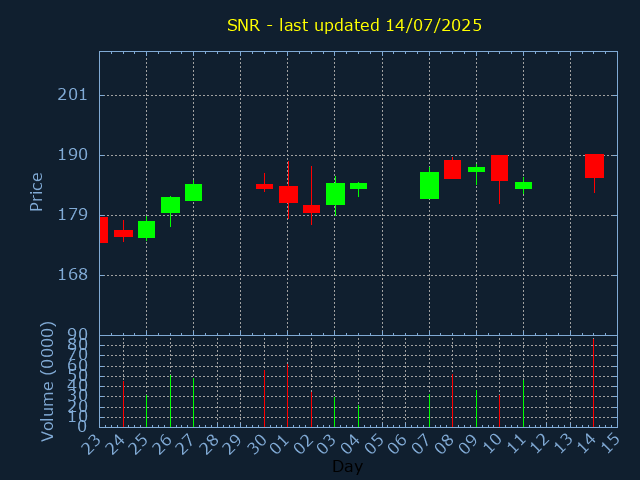Click the 90 volume tick label

tap(78, 336)
